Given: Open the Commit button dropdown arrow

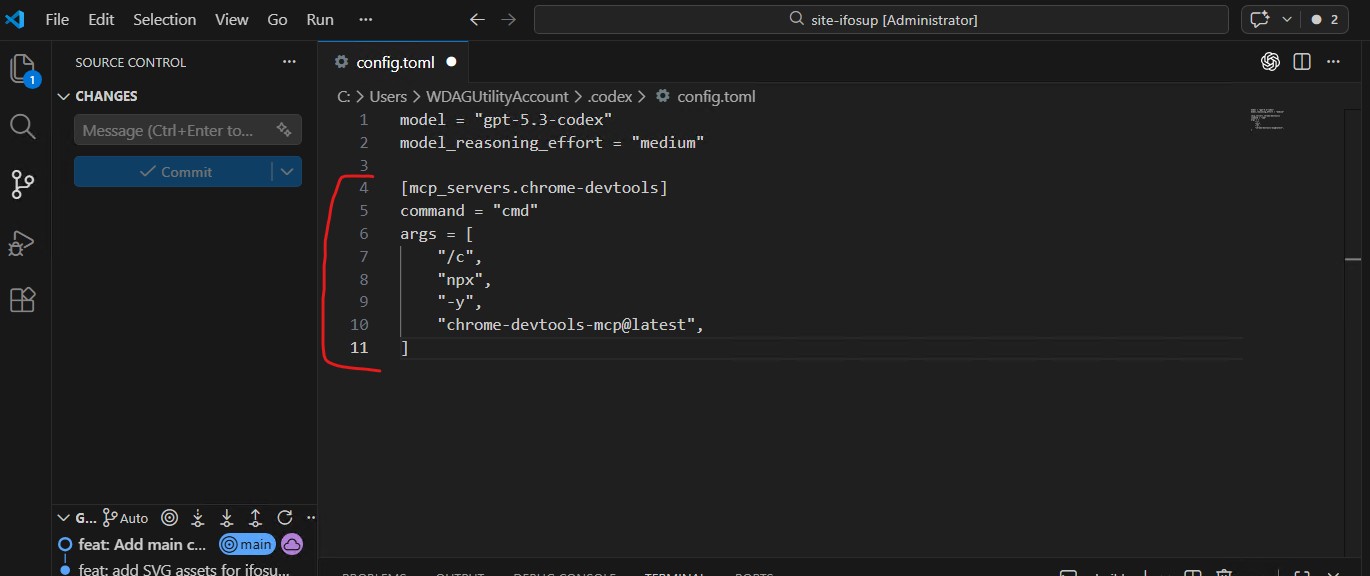Looking at the screenshot, I should tap(287, 171).
